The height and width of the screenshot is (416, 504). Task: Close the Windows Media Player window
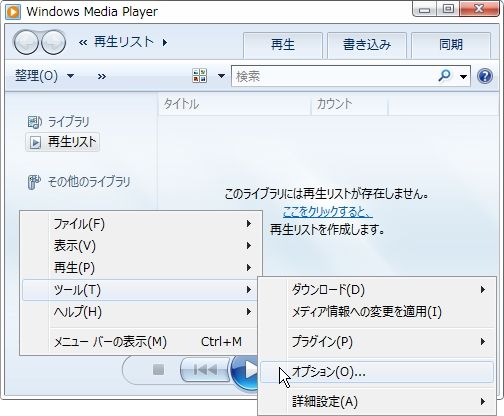[479, 9]
